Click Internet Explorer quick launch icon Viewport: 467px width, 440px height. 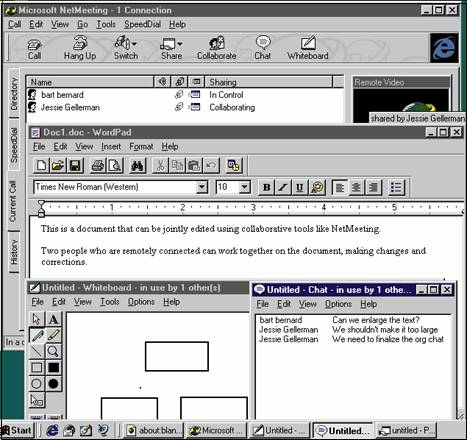pyautogui.click(x=52, y=430)
